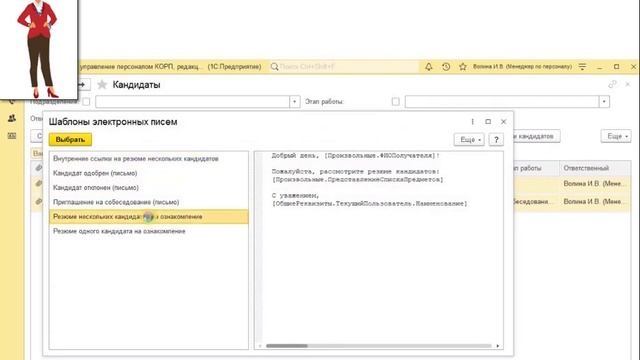Open the dialog's Еще dropdown
The width and height of the screenshot is (640, 360).
tap(469, 140)
